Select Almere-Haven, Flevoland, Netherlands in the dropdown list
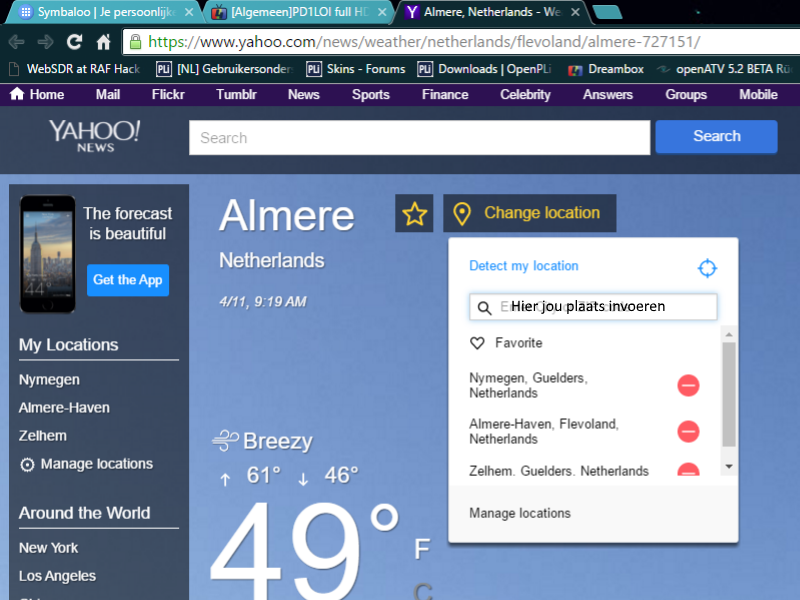The width and height of the screenshot is (800, 600). 544,432
